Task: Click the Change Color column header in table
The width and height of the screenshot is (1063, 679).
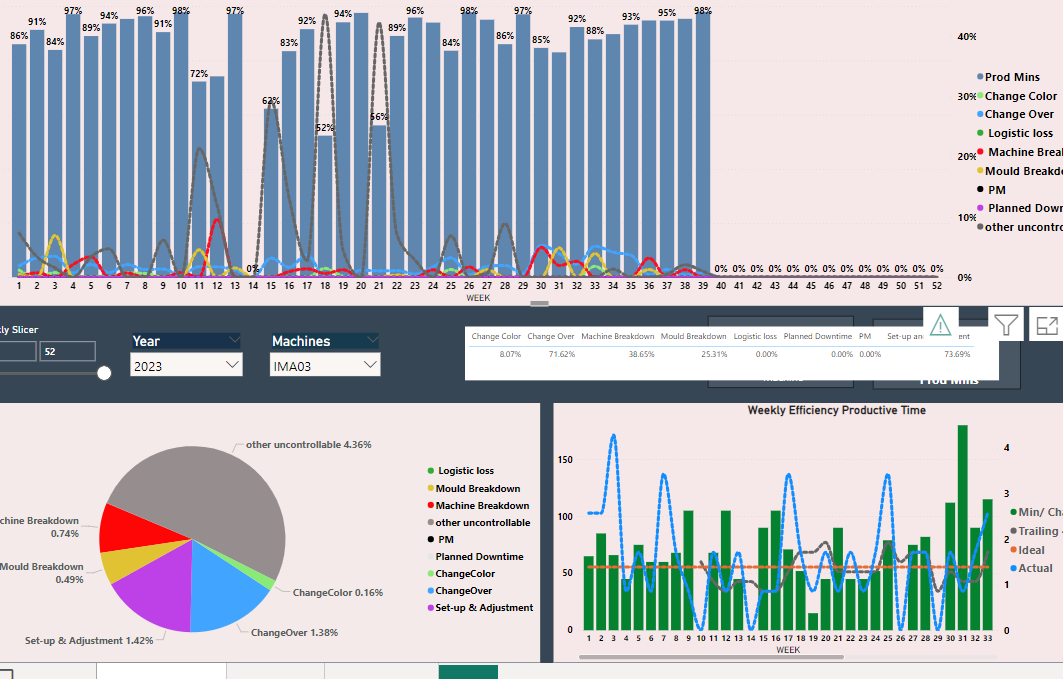Action: (496, 336)
